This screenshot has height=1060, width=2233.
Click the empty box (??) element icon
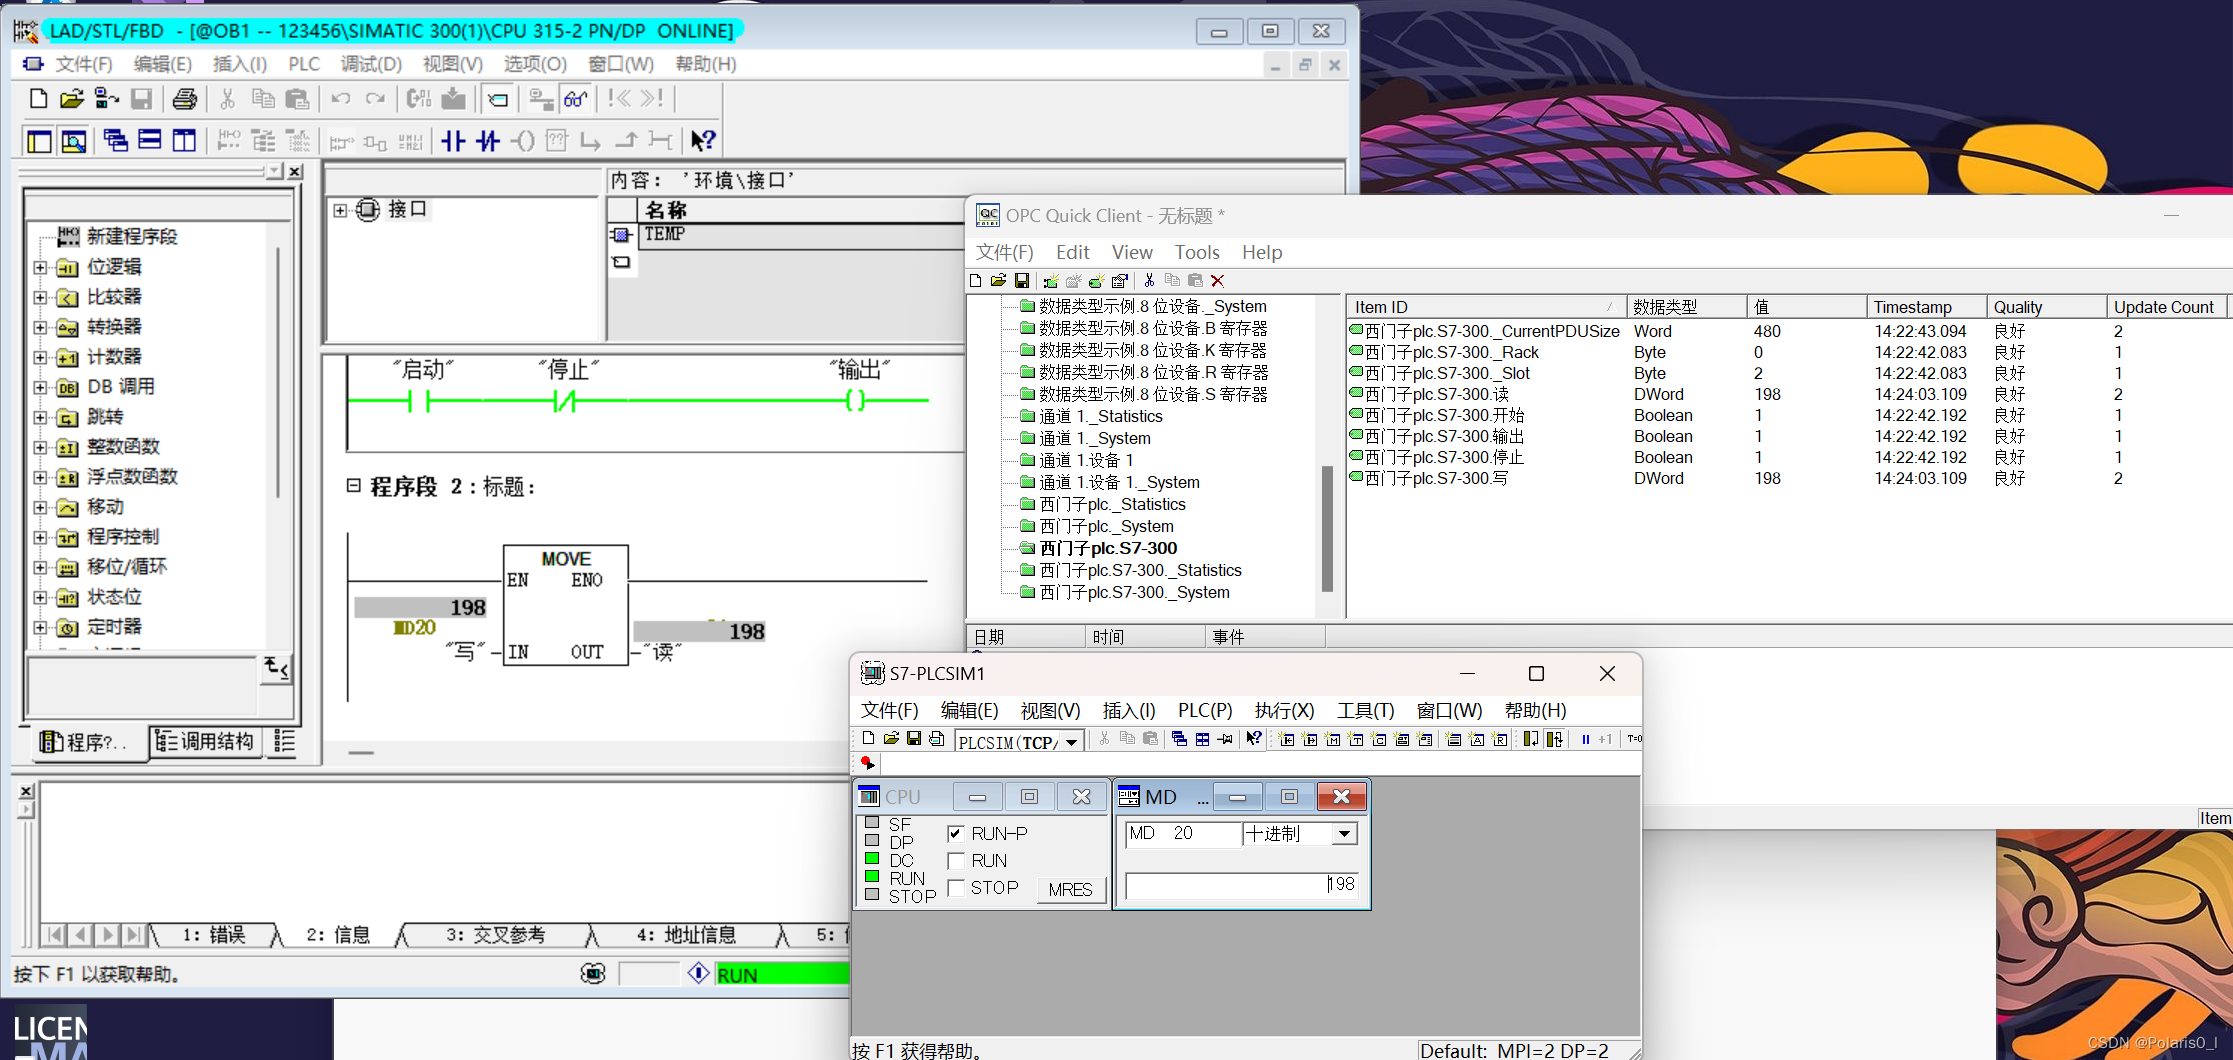click(557, 141)
